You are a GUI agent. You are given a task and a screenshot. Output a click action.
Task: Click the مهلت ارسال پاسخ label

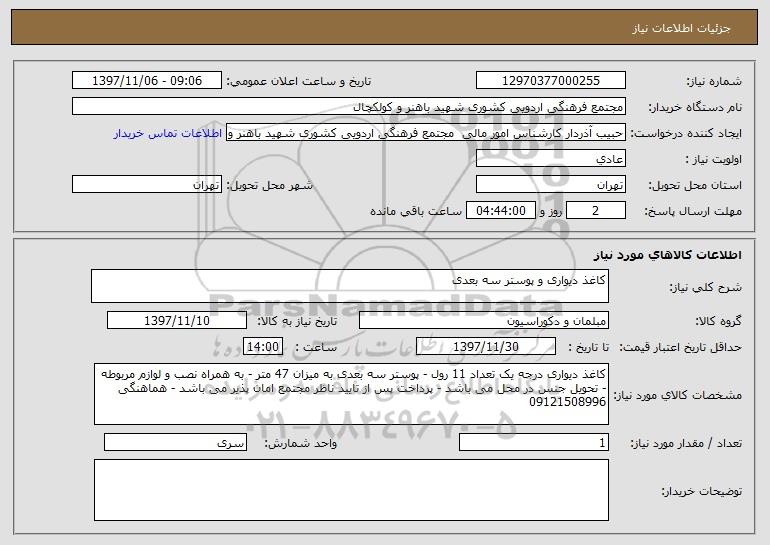[x=693, y=211]
